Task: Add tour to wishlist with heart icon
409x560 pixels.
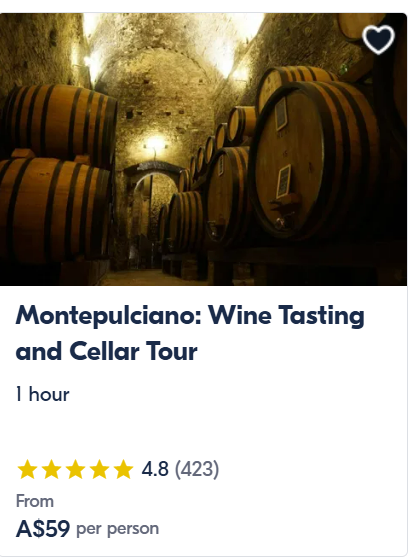Action: pyautogui.click(x=378, y=39)
